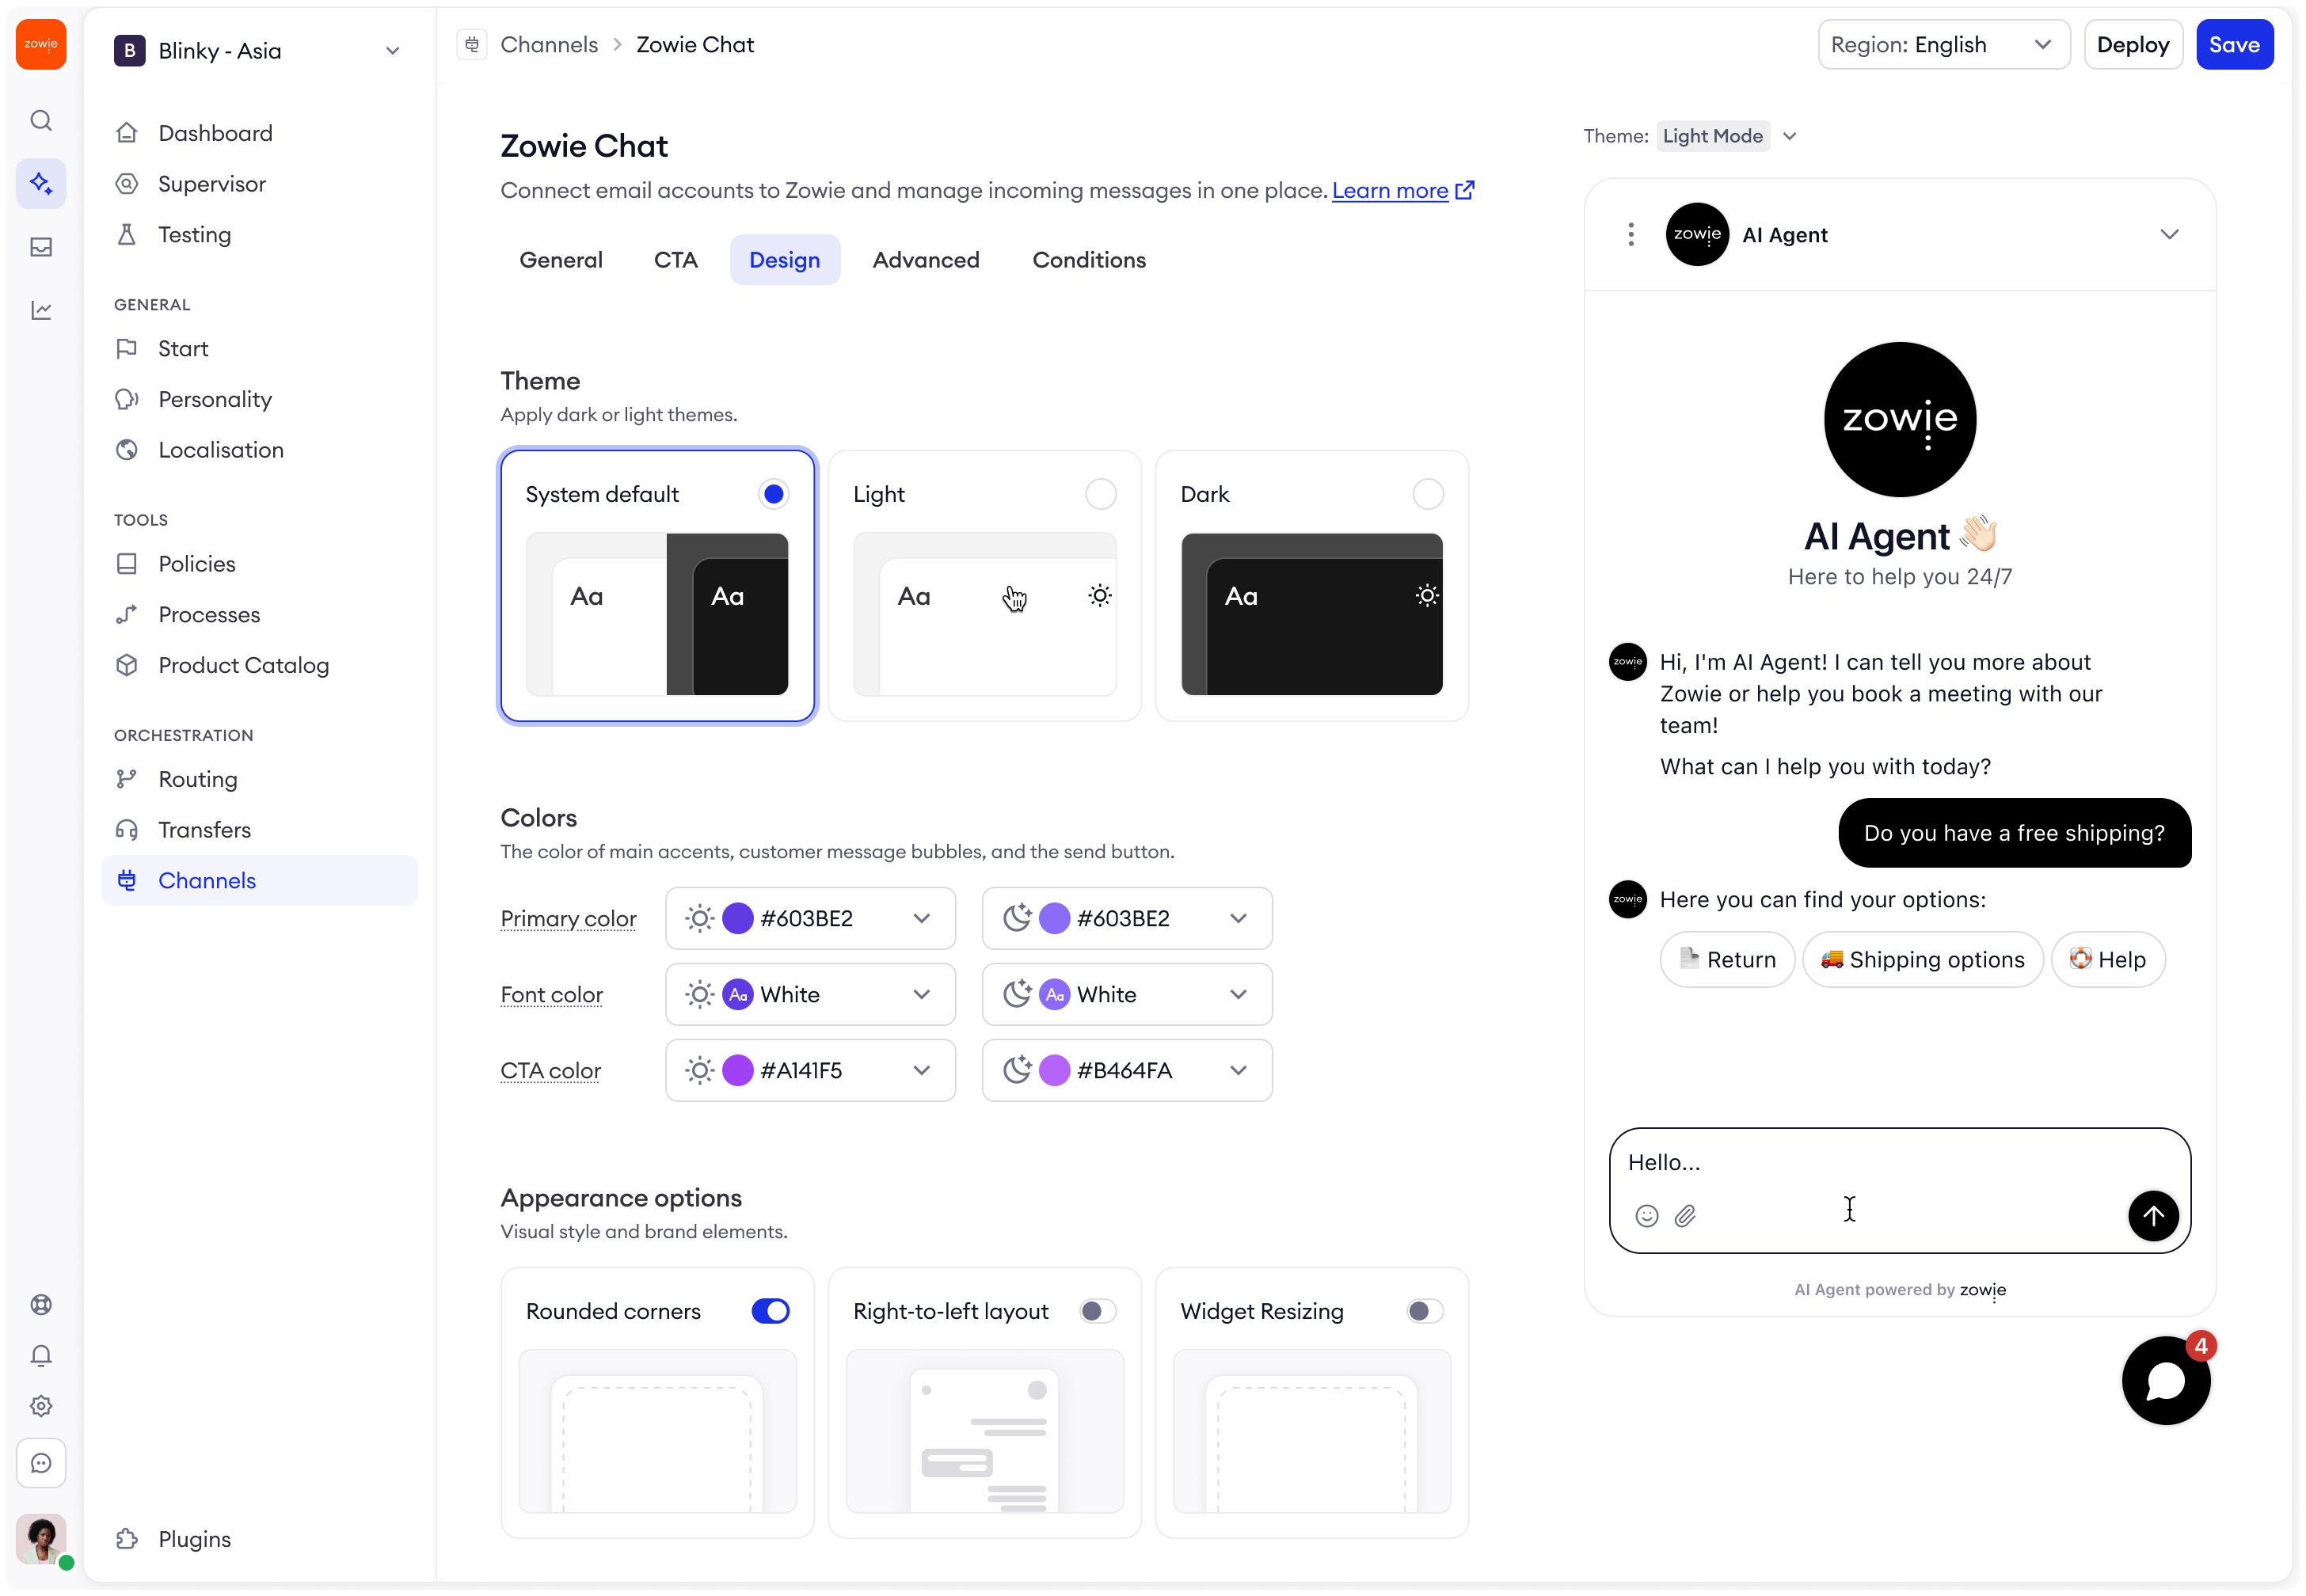Image resolution: width=2306 pixels, height=1596 pixels.
Task: Switch to the General tab
Action: [561, 260]
